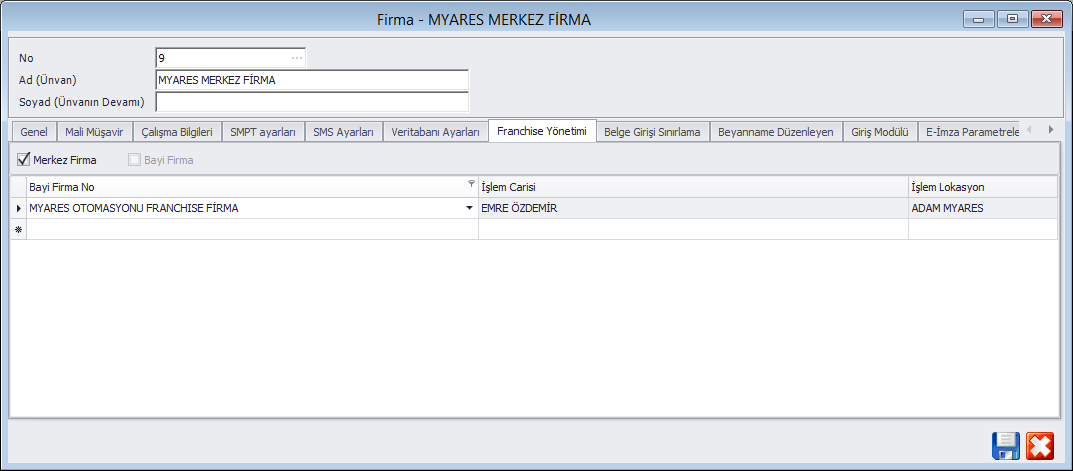Switch to Giriş Modülü tab
Viewport: 1073px width, 471px height.
[x=879, y=132]
